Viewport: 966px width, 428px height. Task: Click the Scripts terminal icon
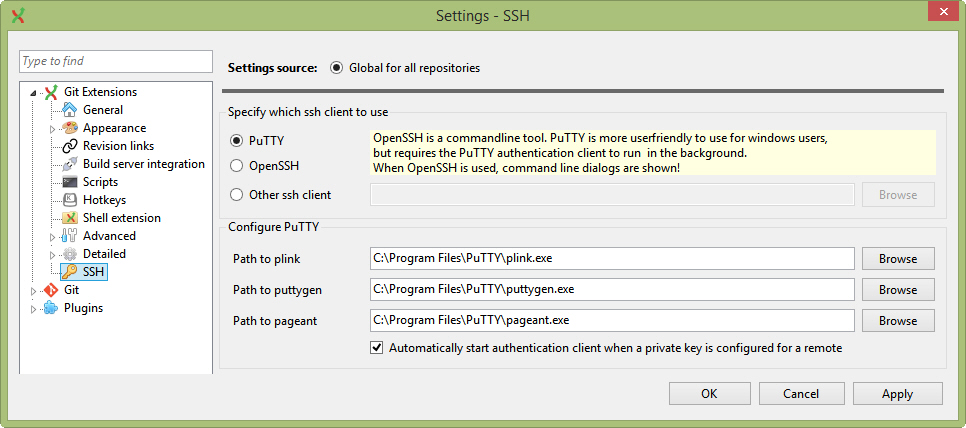point(70,182)
